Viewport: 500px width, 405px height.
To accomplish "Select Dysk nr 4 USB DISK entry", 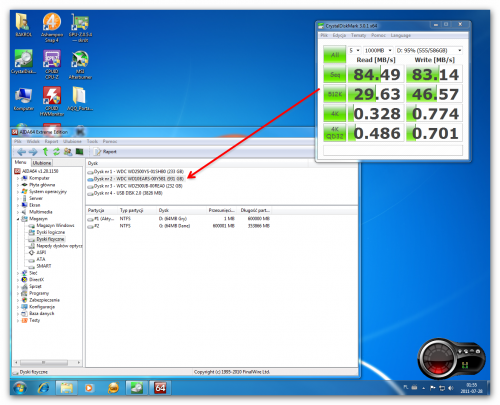I will click(125, 193).
